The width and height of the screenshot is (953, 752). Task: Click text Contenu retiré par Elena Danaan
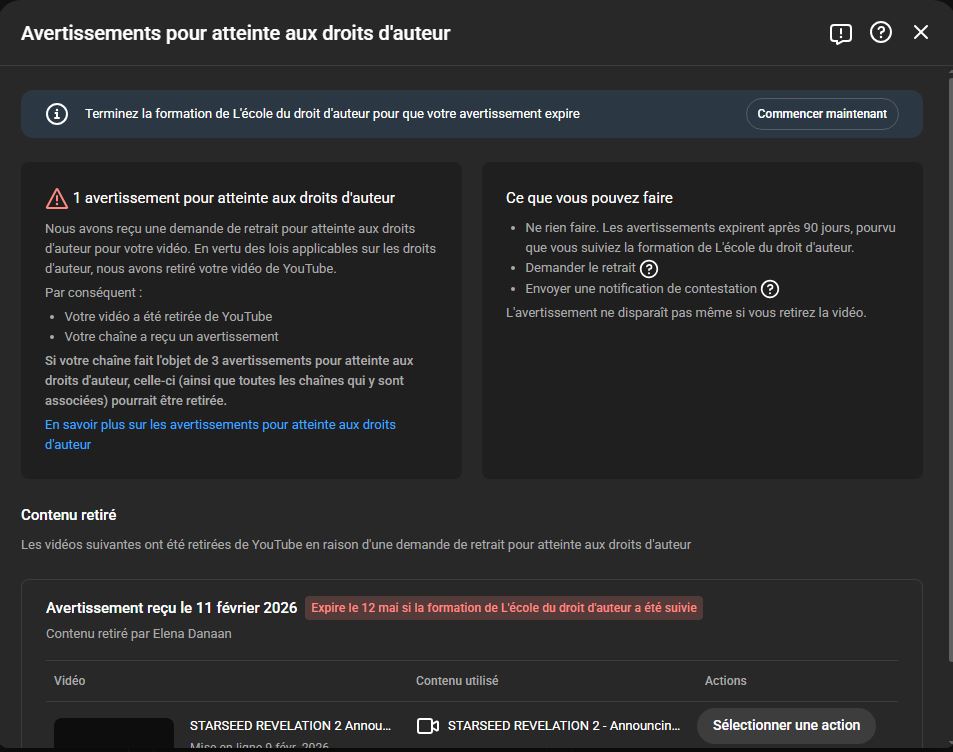click(139, 633)
